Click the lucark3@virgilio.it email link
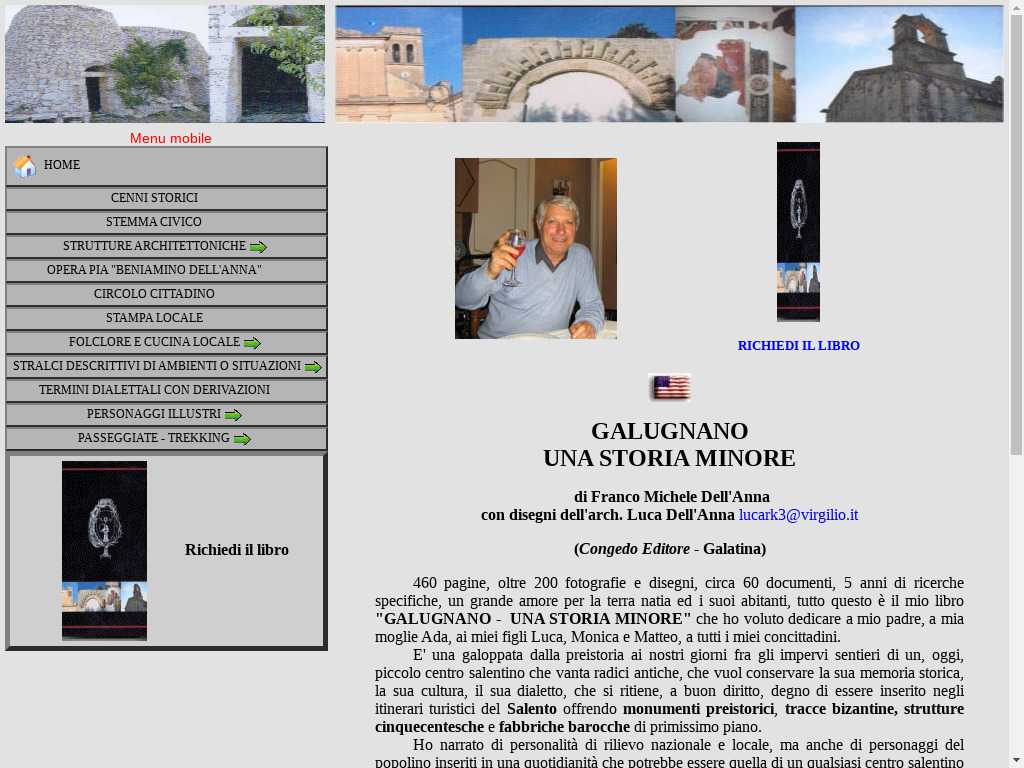Viewport: 1024px width, 768px height. coord(798,515)
